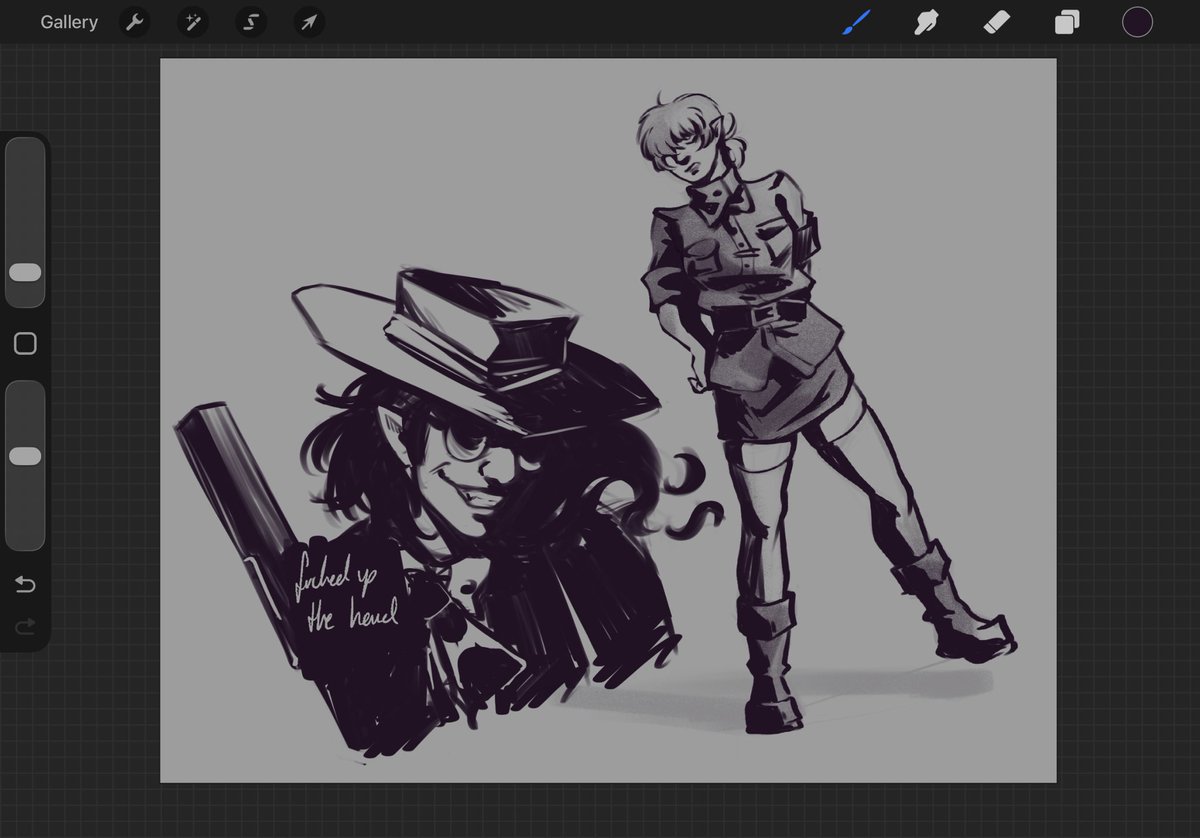This screenshot has width=1200, height=838.
Task: Tap the square Modify button on sidebar
Action: click(25, 344)
